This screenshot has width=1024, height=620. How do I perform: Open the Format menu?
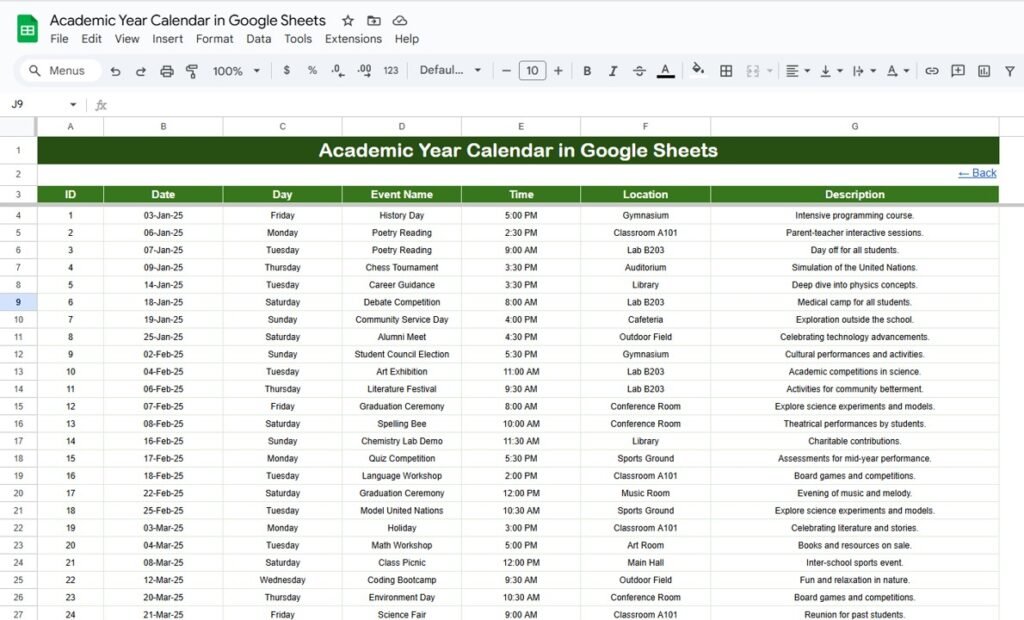point(214,39)
